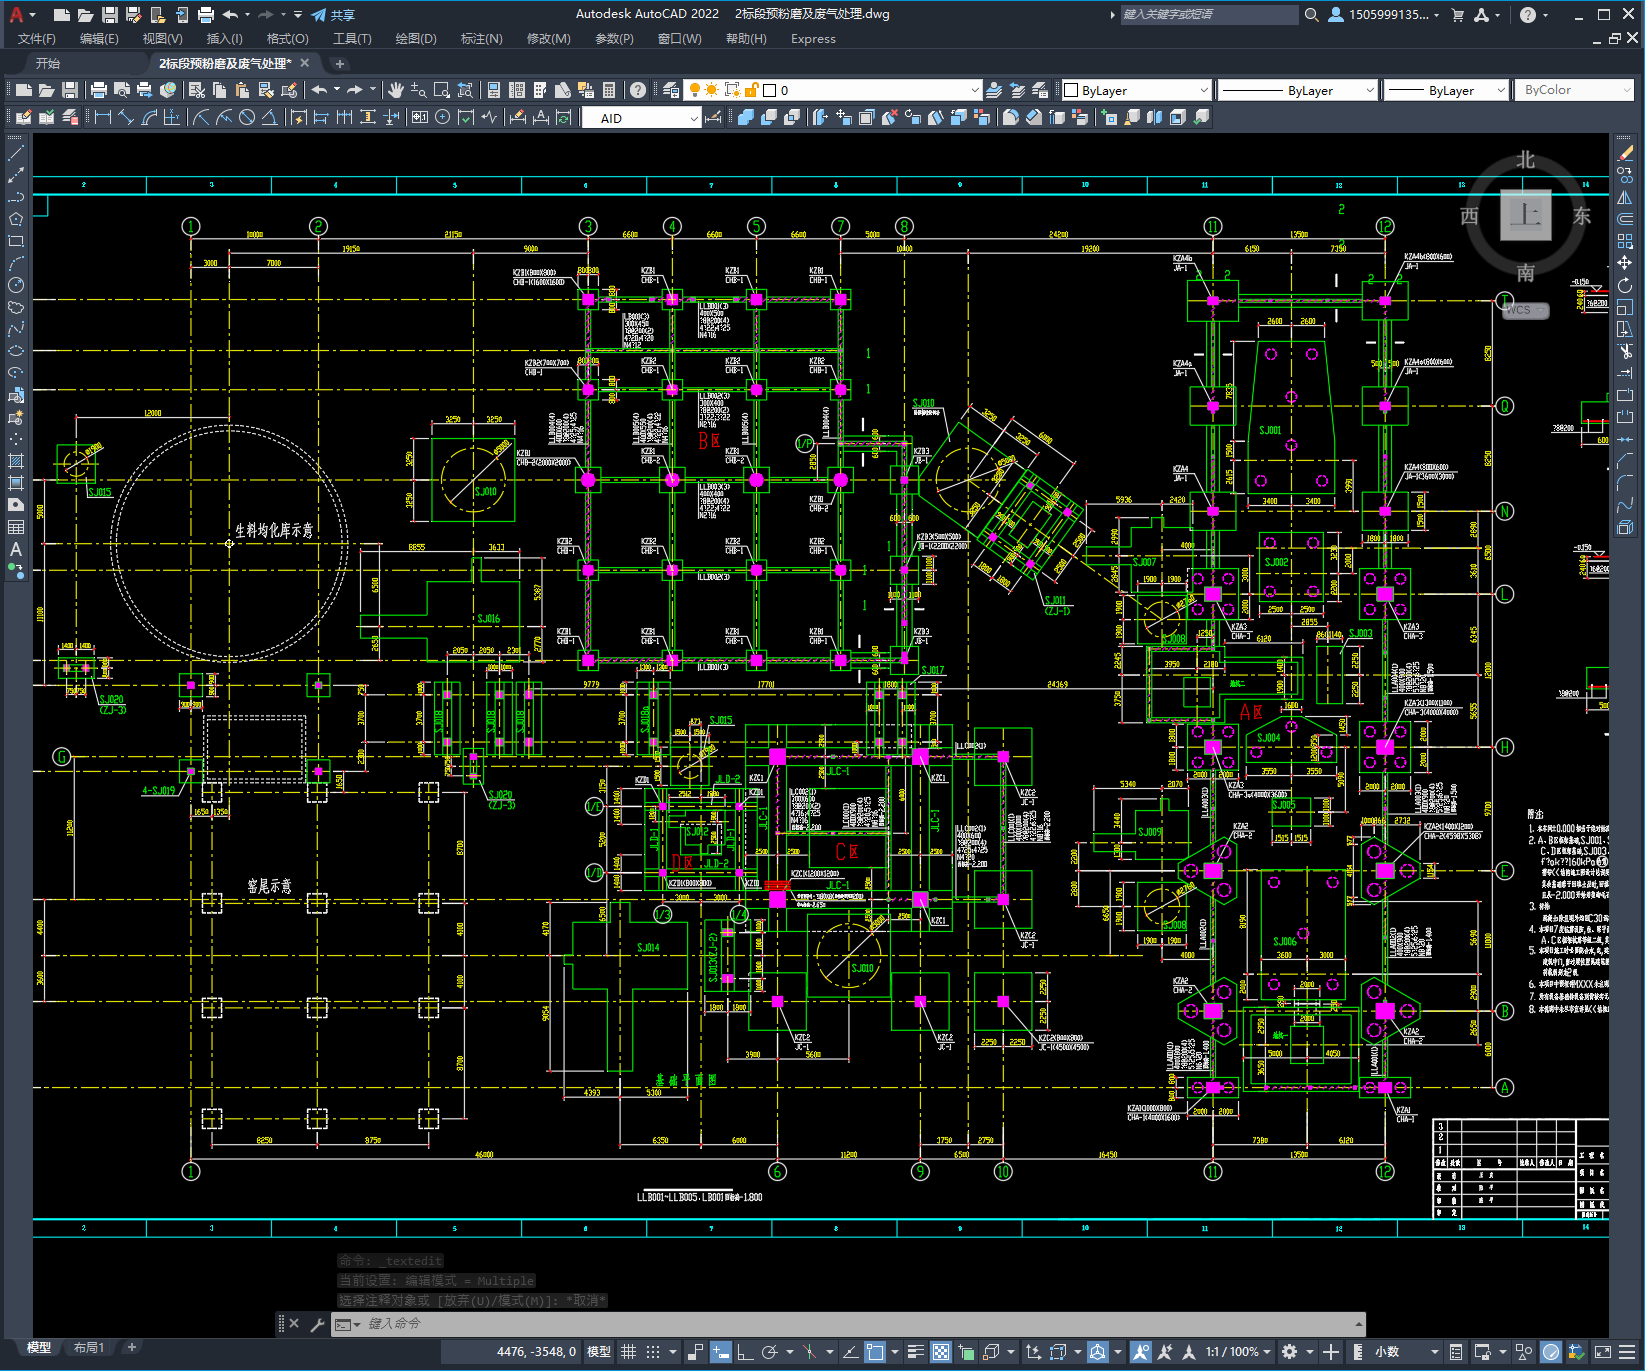This screenshot has width=1645, height=1371.
Task: Click the Workspace Switching gear icon
Action: (1290, 1352)
